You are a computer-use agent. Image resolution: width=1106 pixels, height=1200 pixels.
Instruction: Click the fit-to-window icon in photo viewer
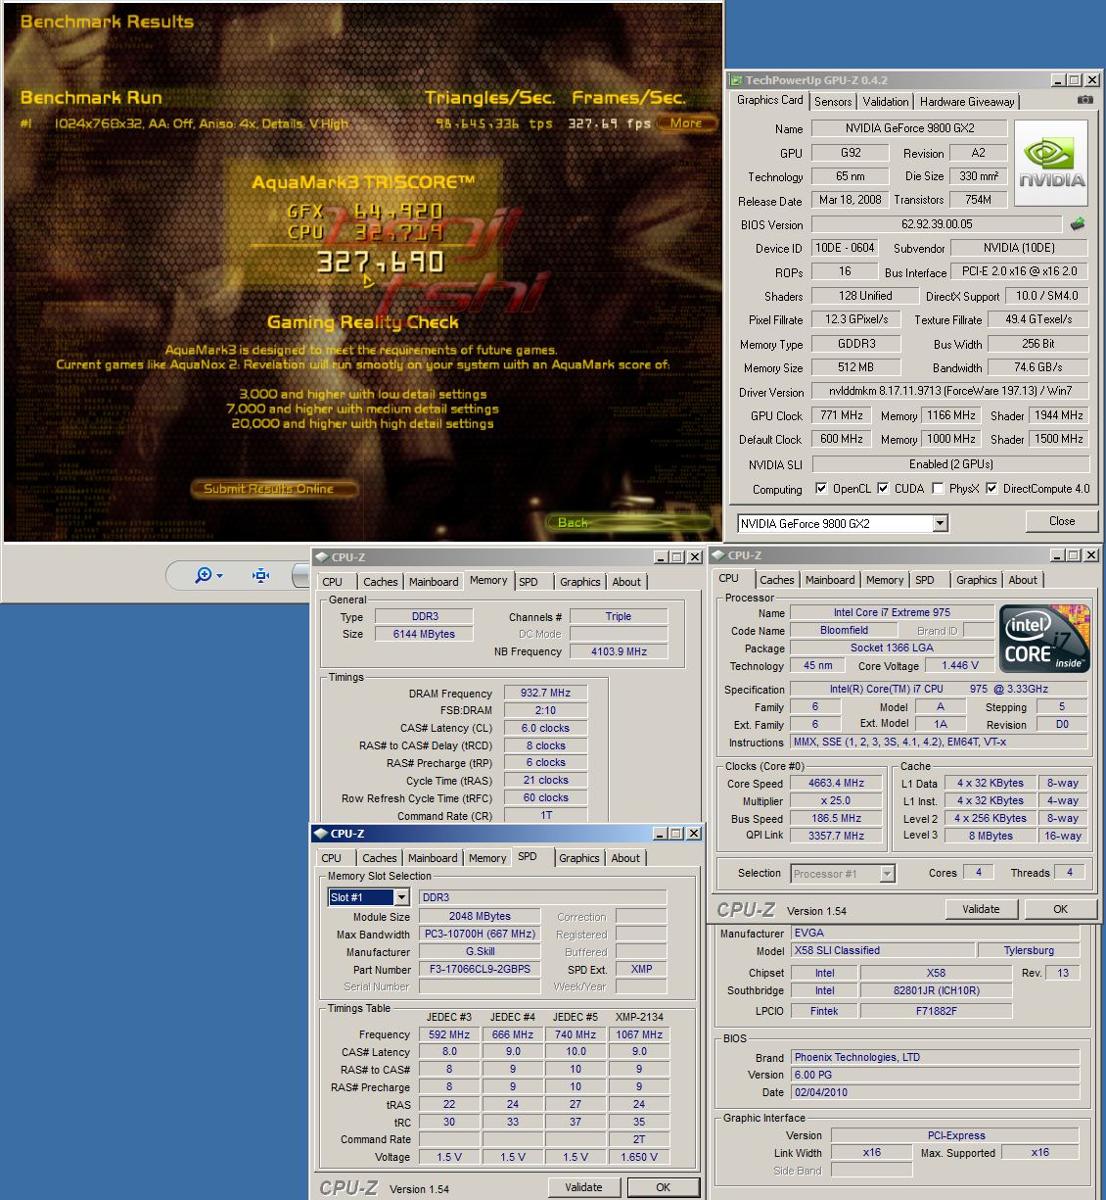(261, 575)
